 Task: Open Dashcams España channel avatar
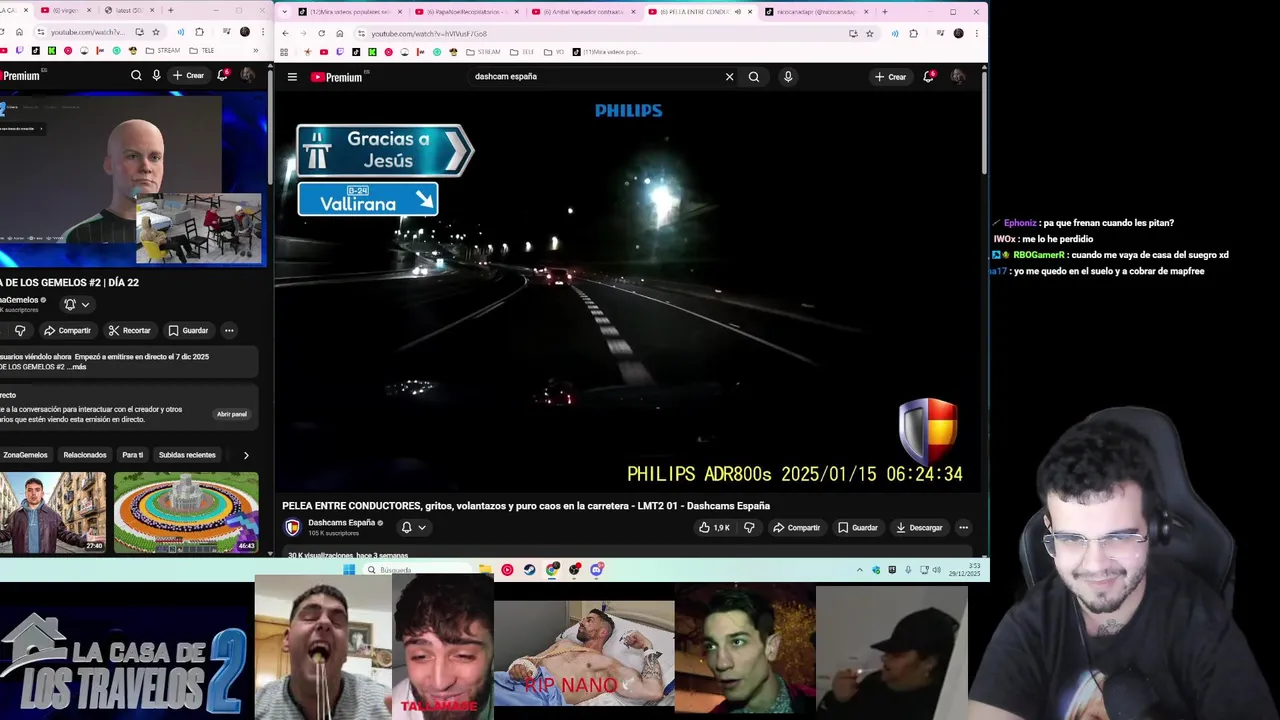tap(293, 528)
